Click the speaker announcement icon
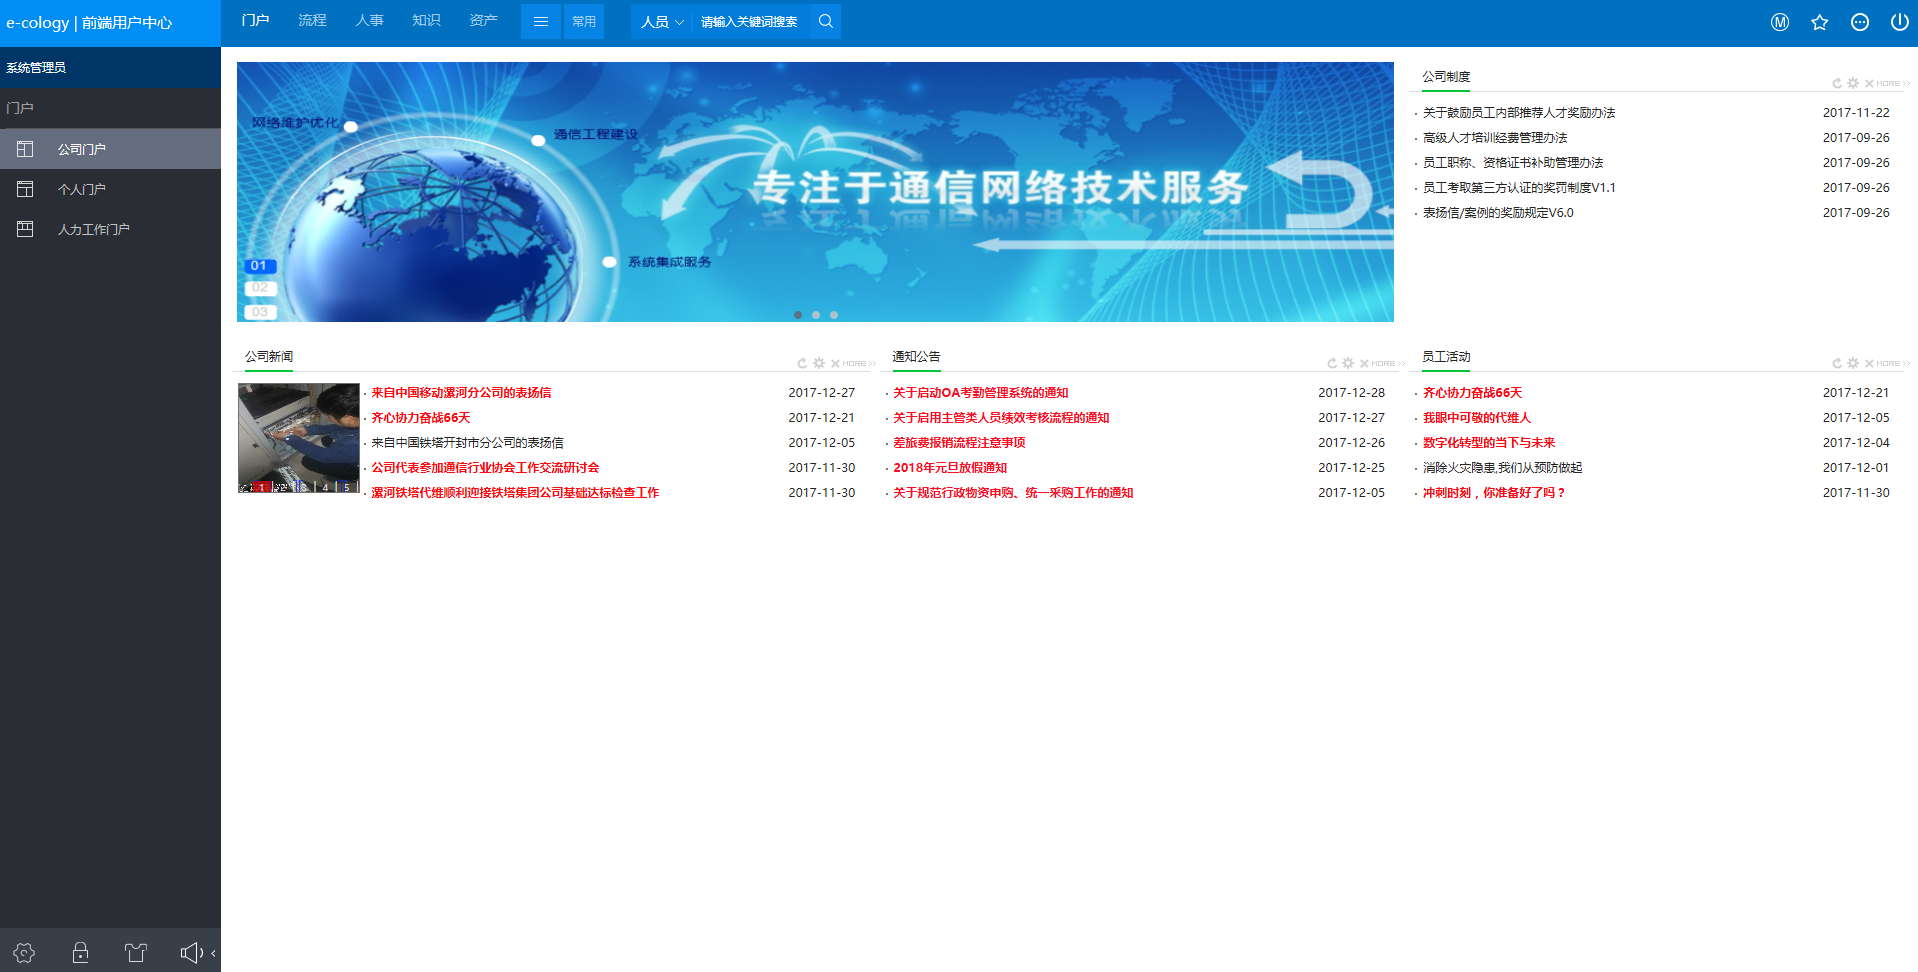Image resolution: width=1918 pixels, height=972 pixels. (191, 952)
